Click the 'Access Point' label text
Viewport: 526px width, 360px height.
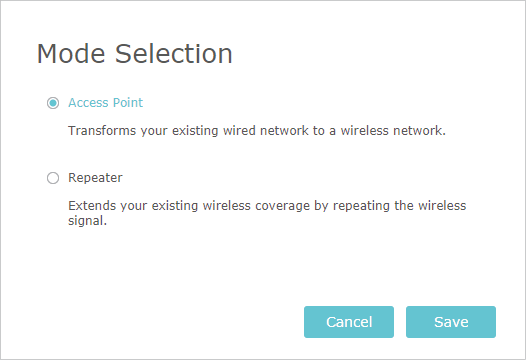(x=106, y=103)
